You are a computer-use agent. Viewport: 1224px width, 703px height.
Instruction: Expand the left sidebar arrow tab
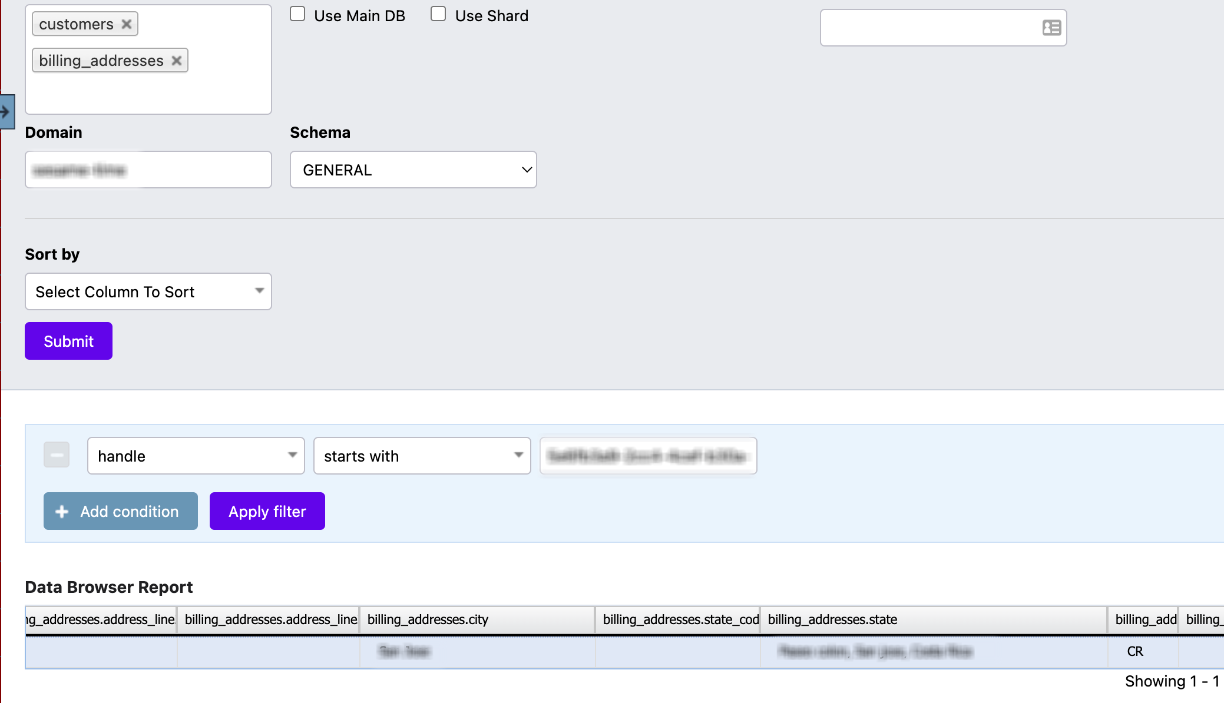click(6, 111)
